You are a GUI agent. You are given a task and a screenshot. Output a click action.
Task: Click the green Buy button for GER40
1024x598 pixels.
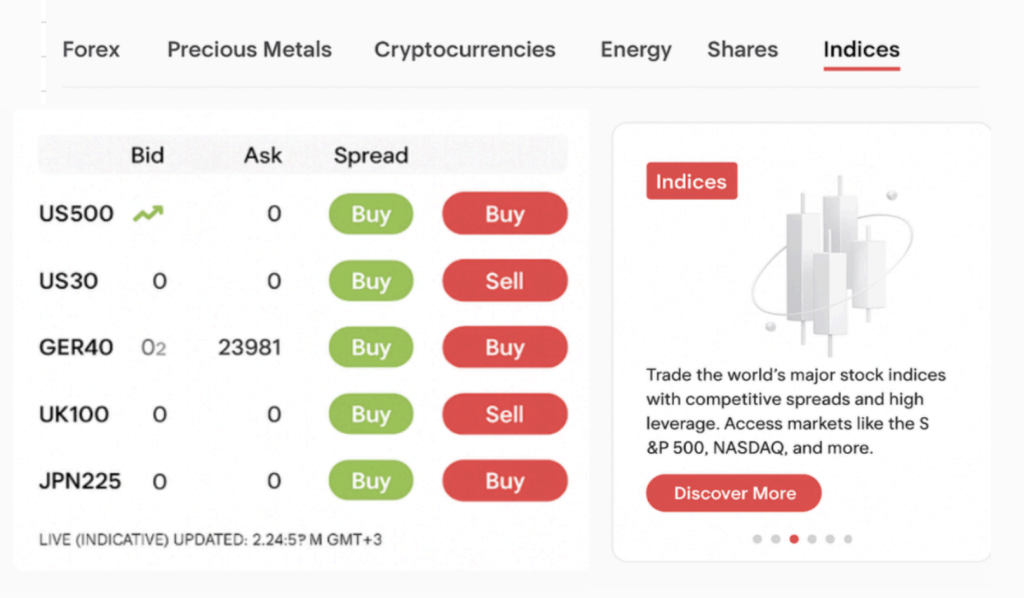(x=371, y=348)
